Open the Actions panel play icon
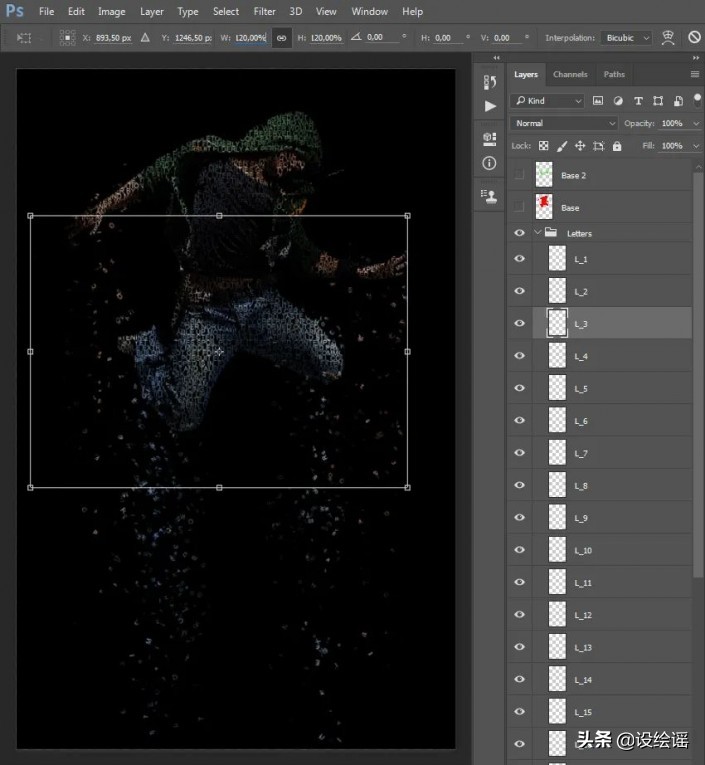The width and height of the screenshot is (705, 765). (489, 106)
